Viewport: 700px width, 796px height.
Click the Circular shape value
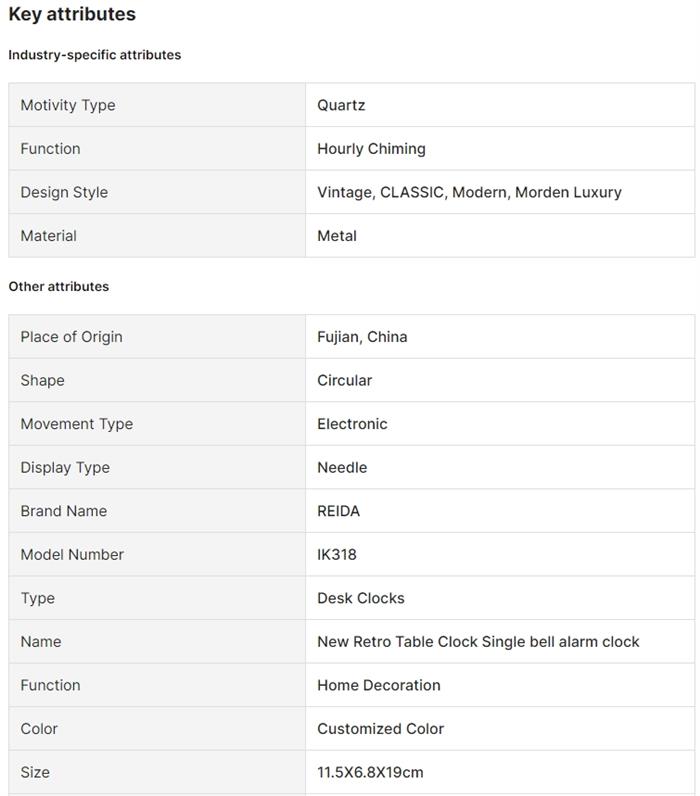[x=344, y=381]
